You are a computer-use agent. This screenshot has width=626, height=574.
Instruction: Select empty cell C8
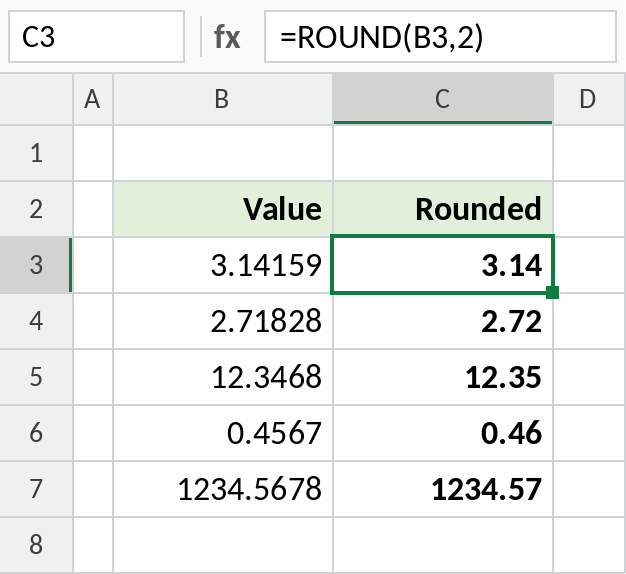[443, 545]
